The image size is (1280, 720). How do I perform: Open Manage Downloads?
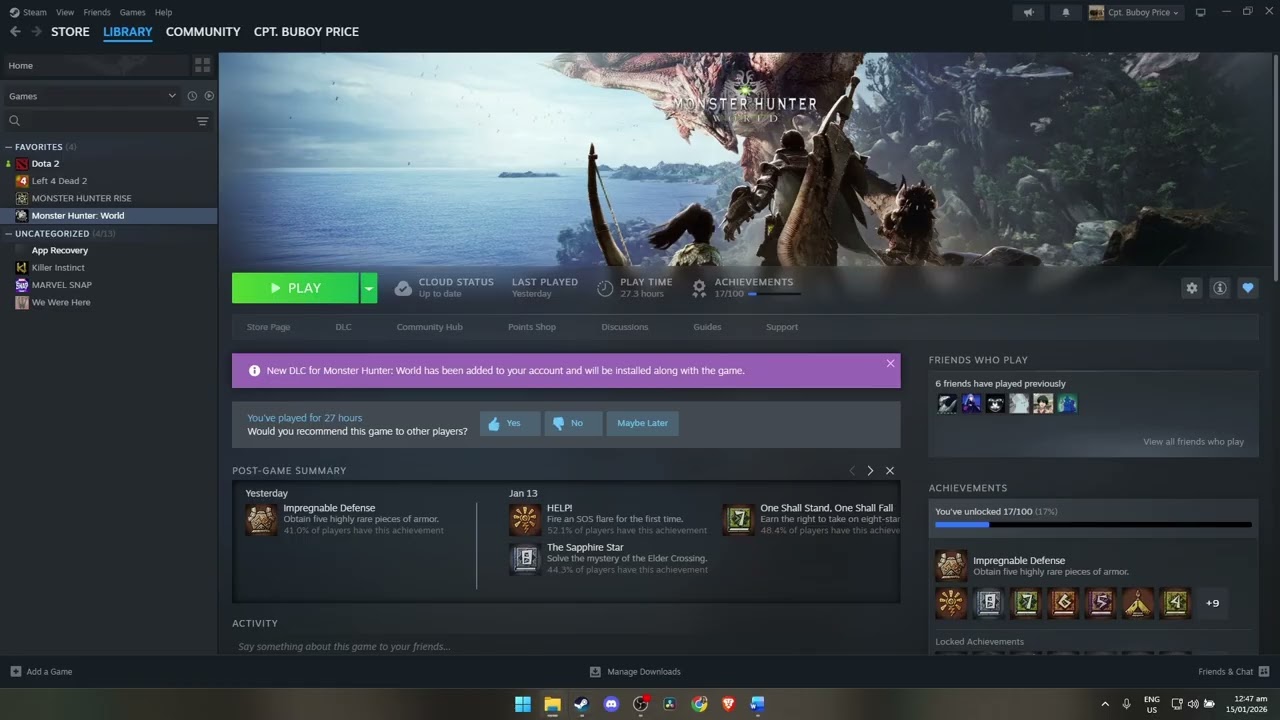(x=635, y=672)
